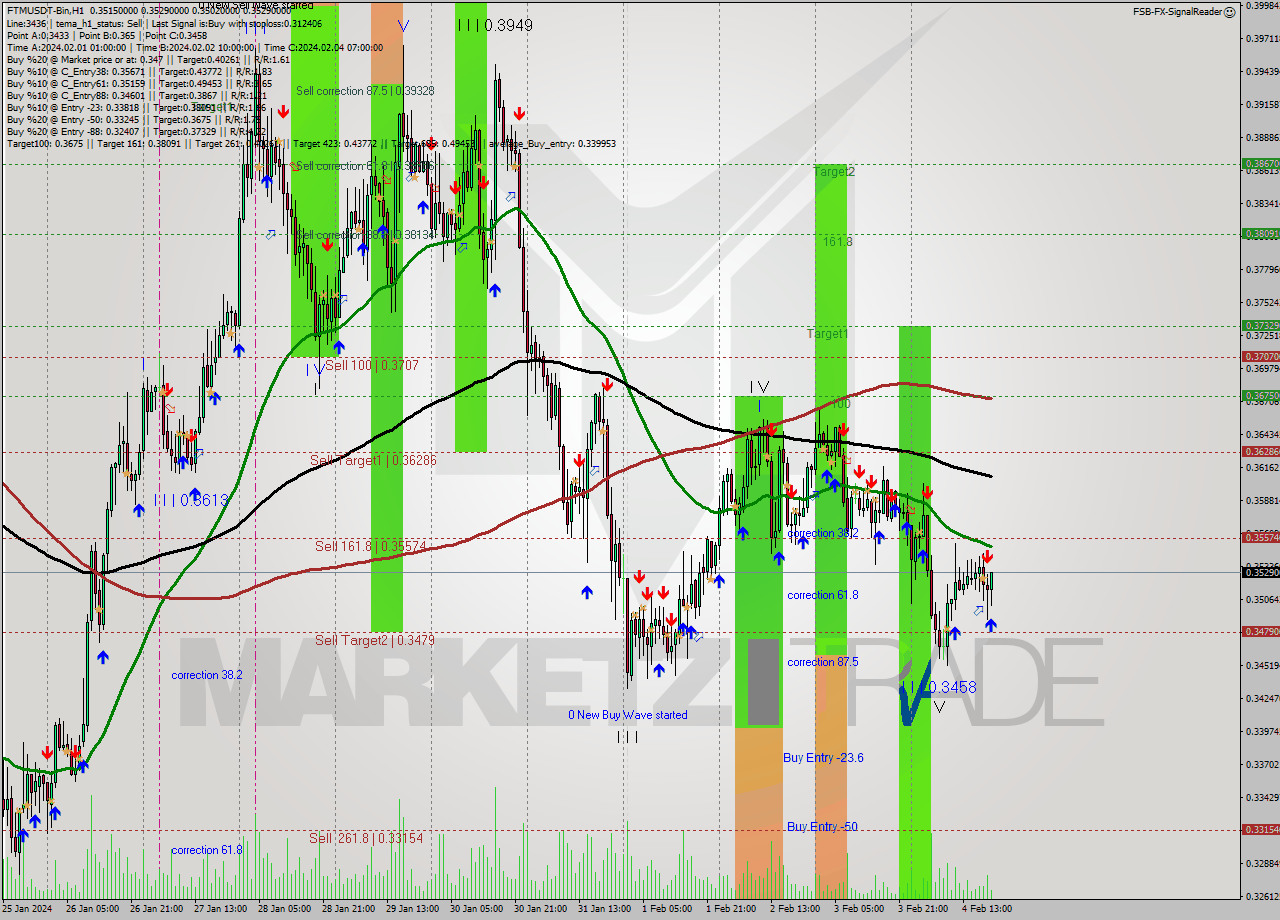This screenshot has width=1280, height=920.
Task: Click the 'Buy Entry -50' label
Action: point(822,827)
